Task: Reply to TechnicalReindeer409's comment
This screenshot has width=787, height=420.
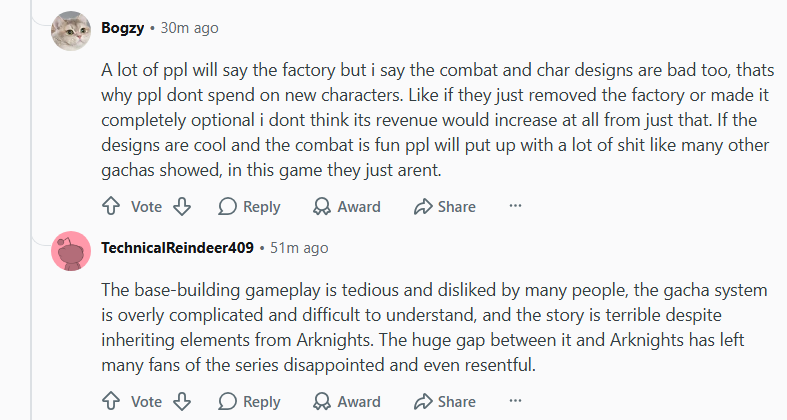Action: coord(249,401)
